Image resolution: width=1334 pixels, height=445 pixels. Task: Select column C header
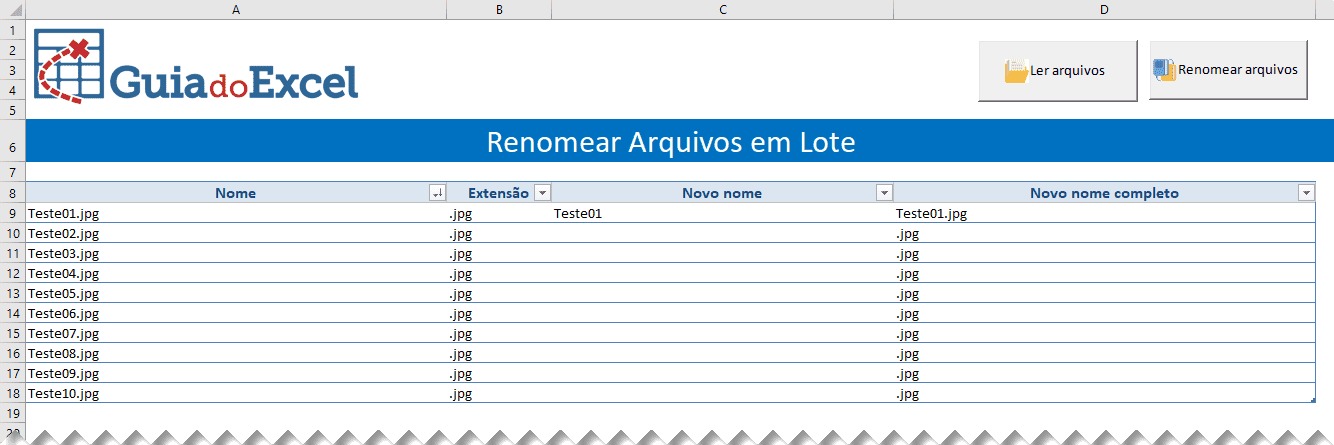[722, 9]
